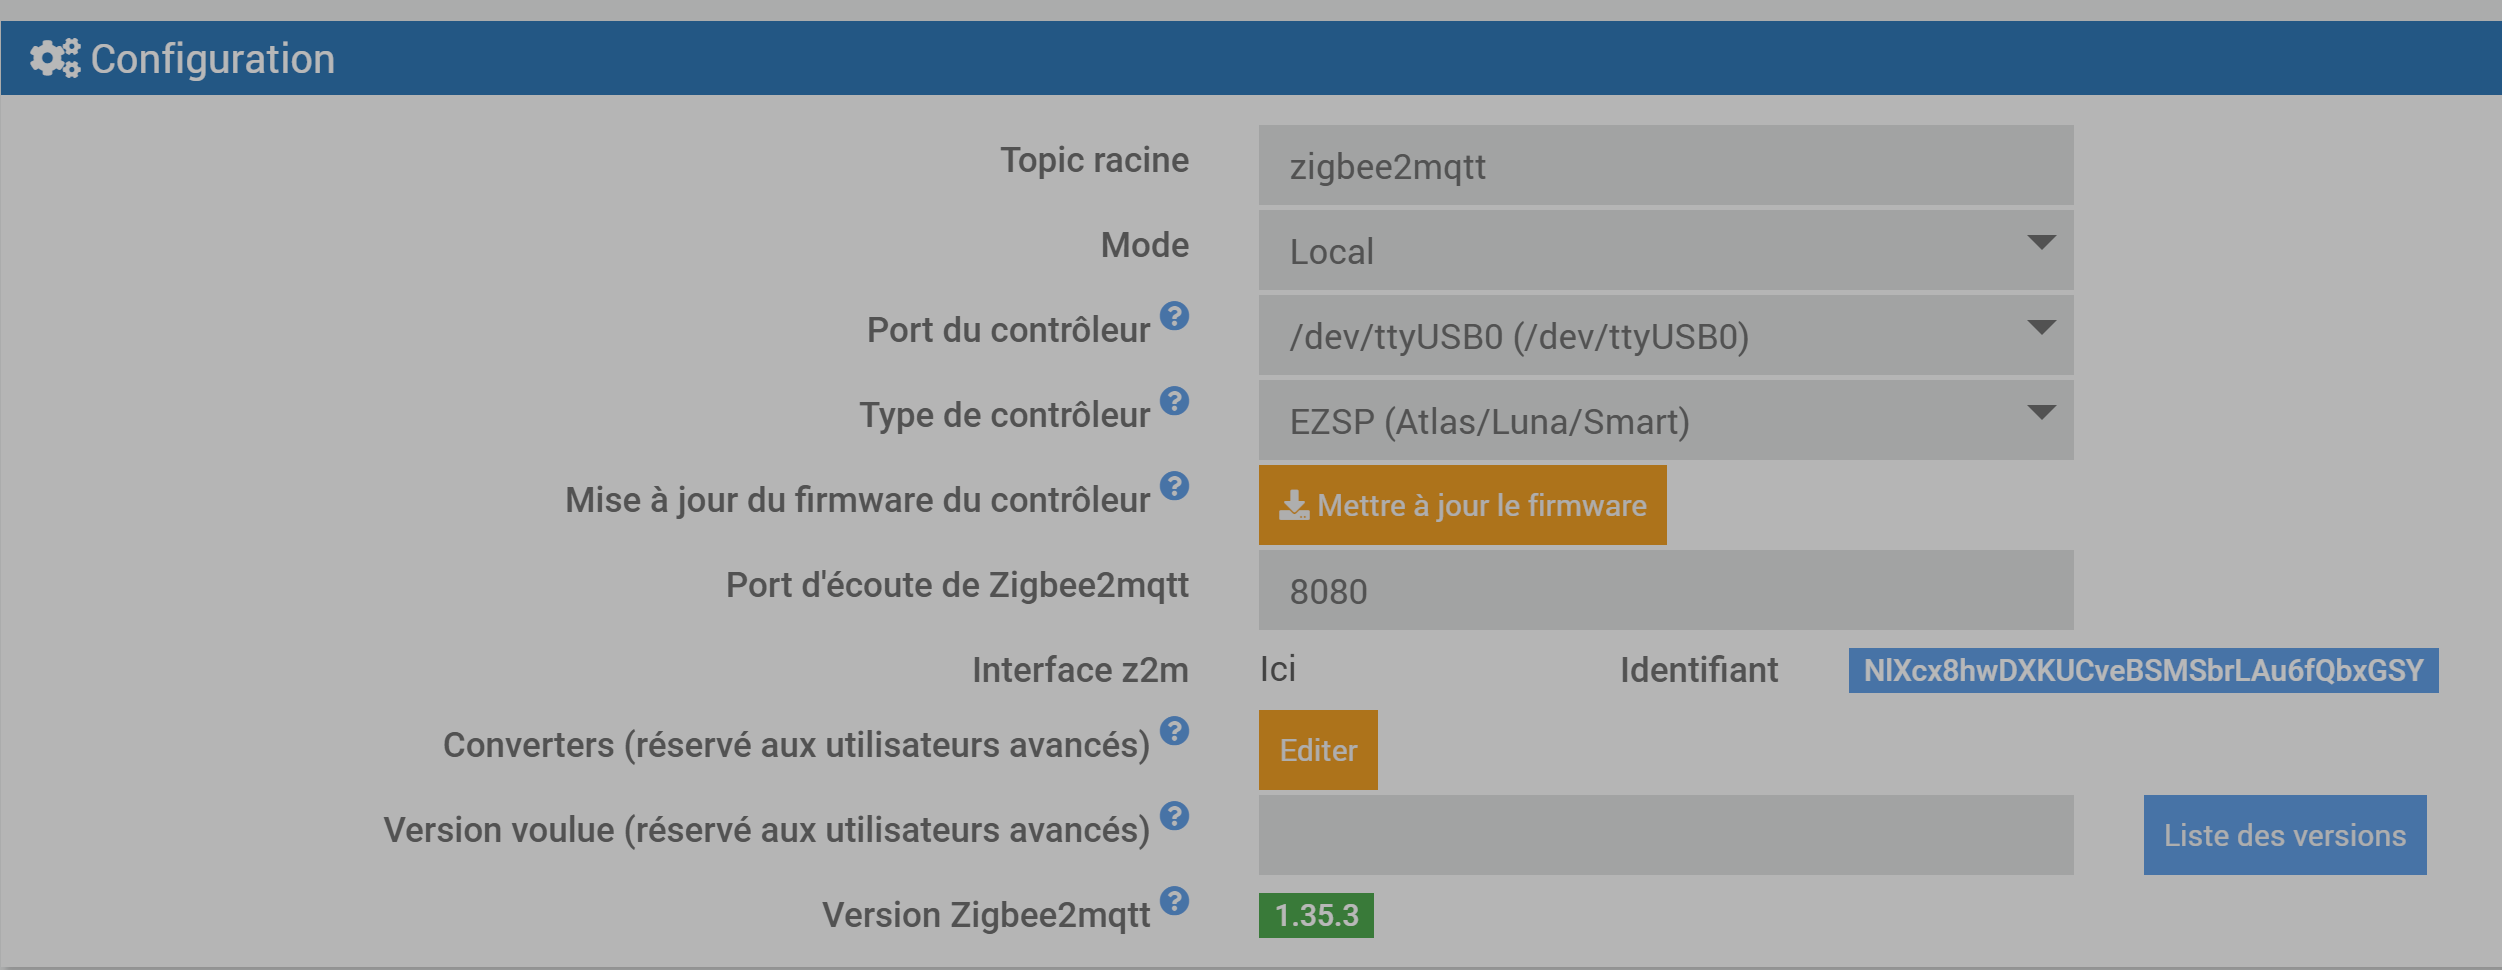2502x970 pixels.
Task: Click the Interface z2m label
Action: 1080,670
